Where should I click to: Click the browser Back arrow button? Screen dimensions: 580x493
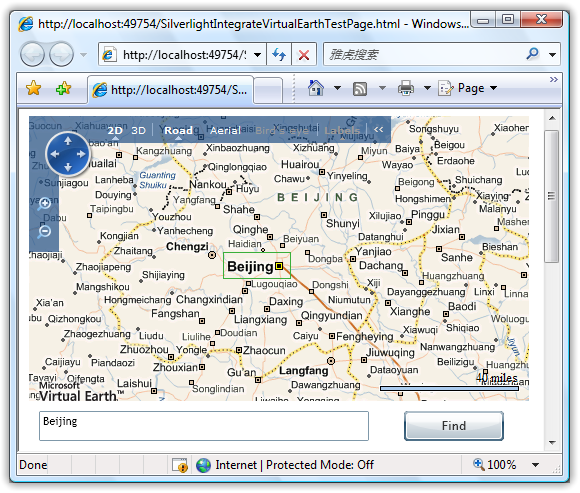point(32,55)
